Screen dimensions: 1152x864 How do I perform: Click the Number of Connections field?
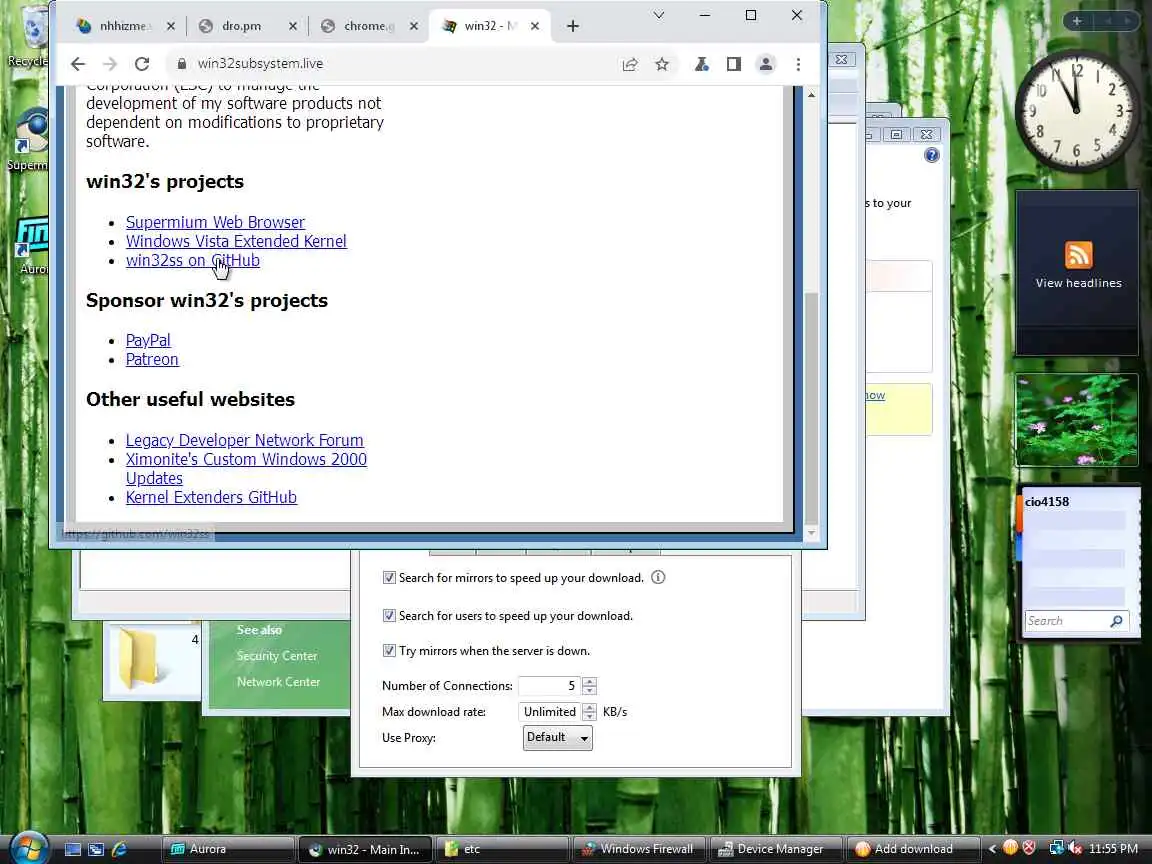pyautogui.click(x=549, y=685)
